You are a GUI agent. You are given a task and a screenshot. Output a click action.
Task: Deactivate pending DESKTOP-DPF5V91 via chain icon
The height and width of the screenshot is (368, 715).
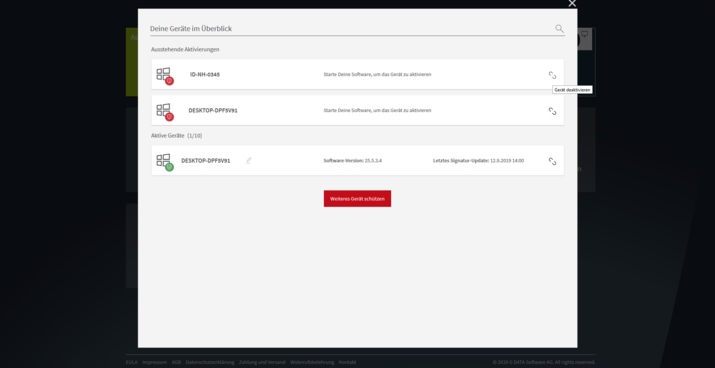click(552, 111)
